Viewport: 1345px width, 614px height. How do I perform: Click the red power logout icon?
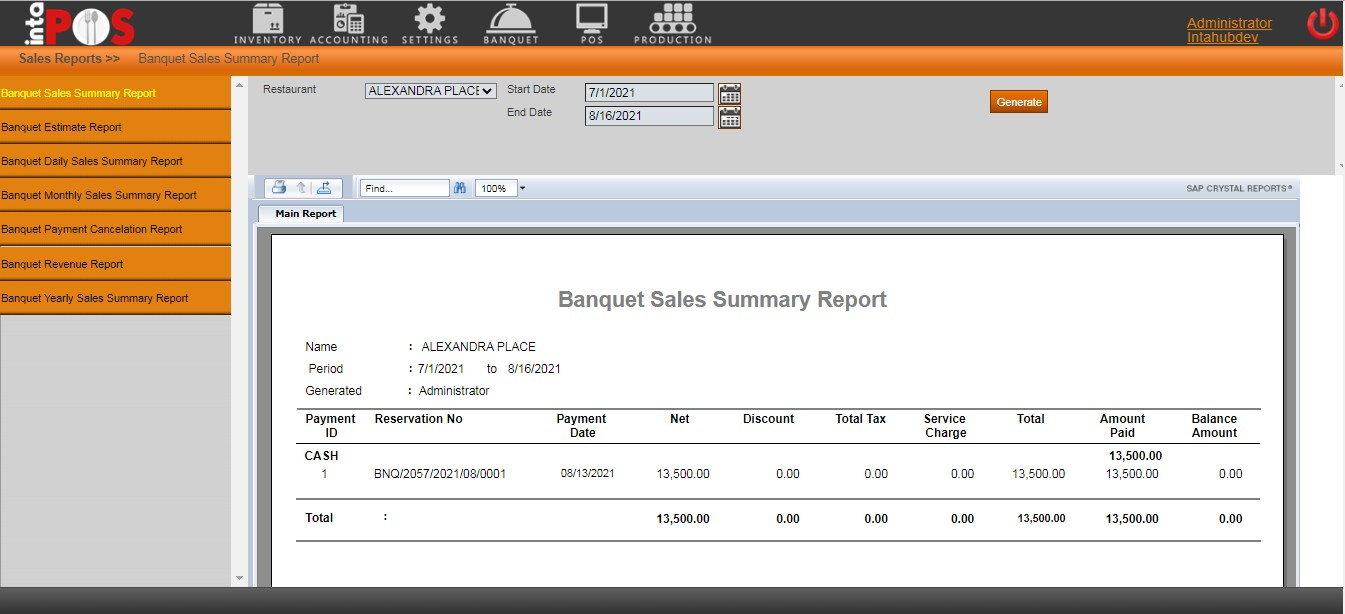click(x=1322, y=23)
